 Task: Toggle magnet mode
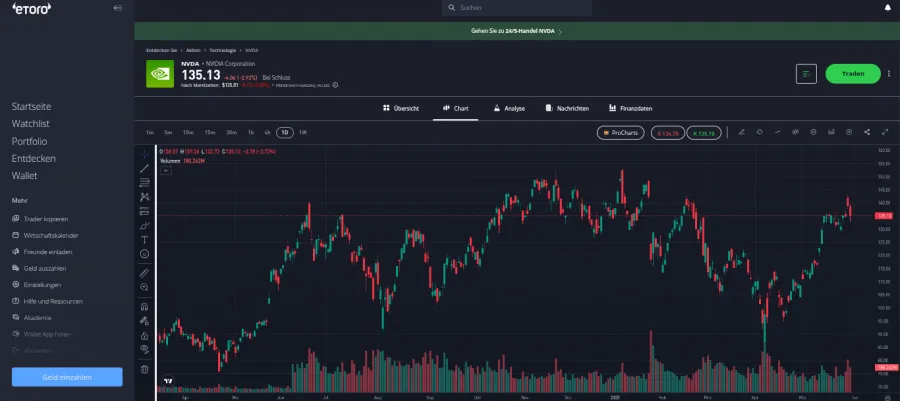(x=144, y=307)
